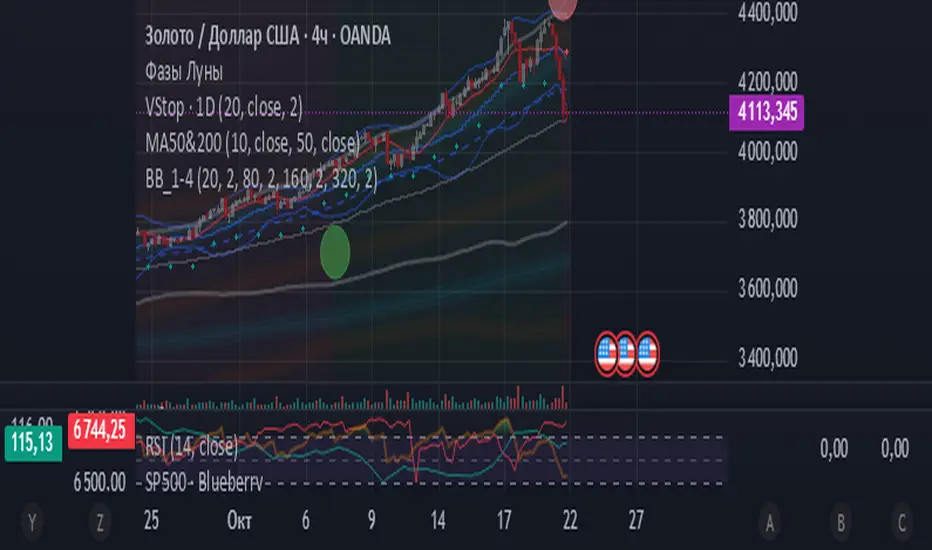Click the 3400,000 price axis level

pos(767,358)
